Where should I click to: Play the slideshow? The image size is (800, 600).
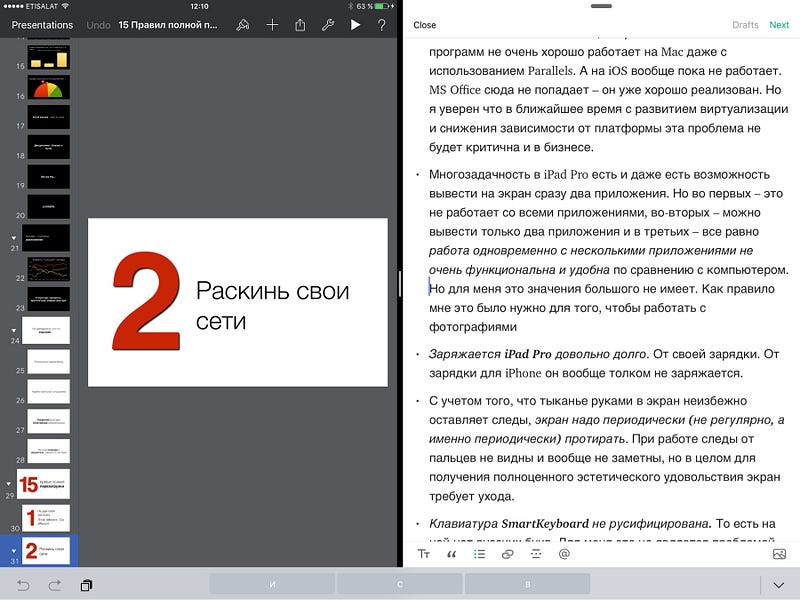(356, 24)
